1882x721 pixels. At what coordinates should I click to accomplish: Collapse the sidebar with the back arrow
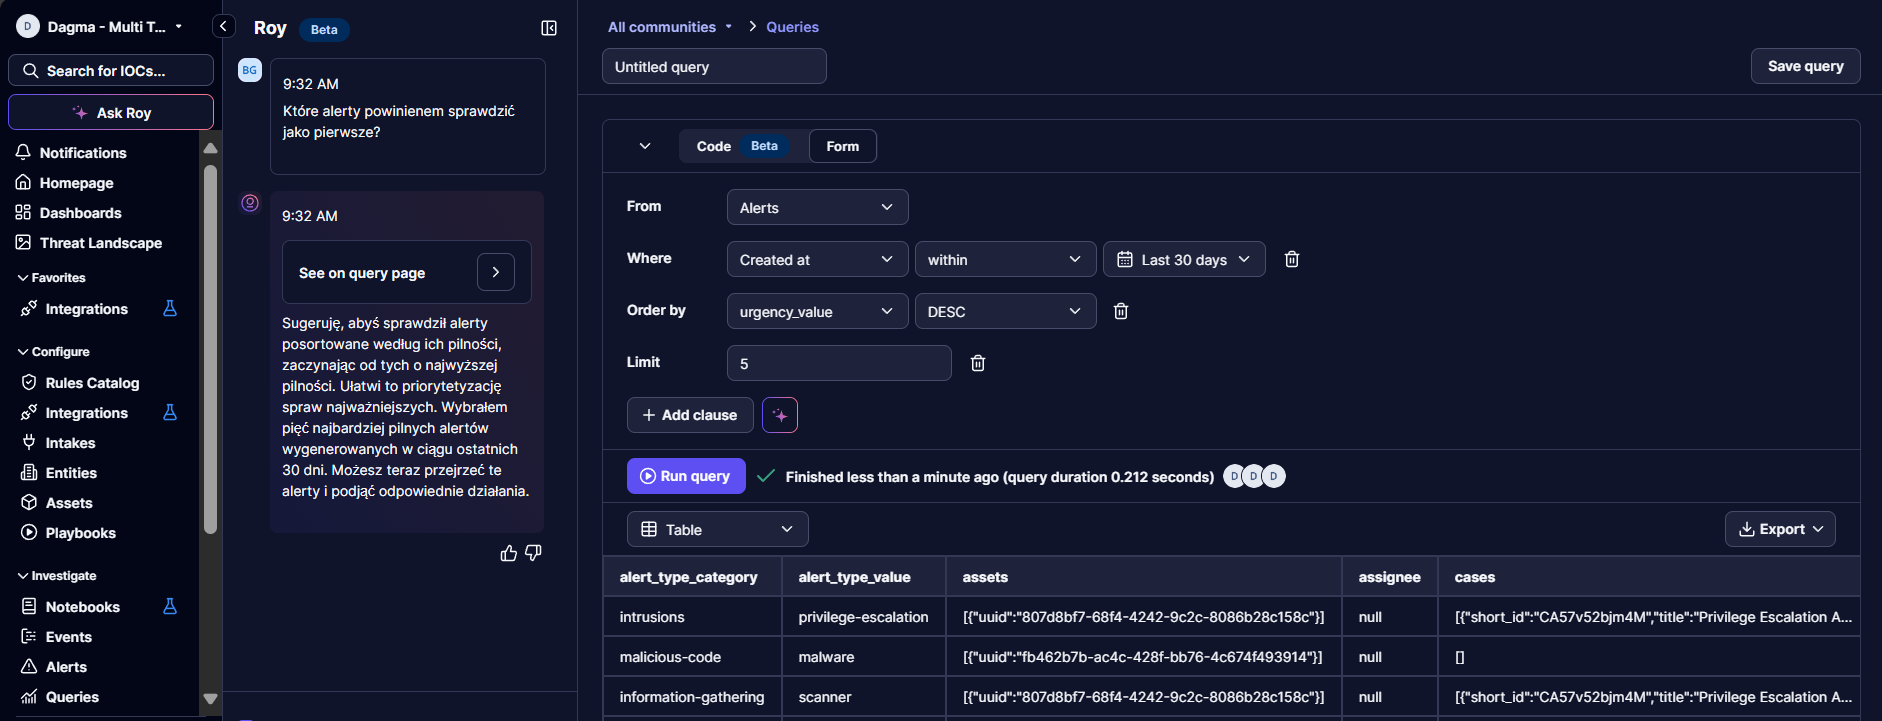223,27
